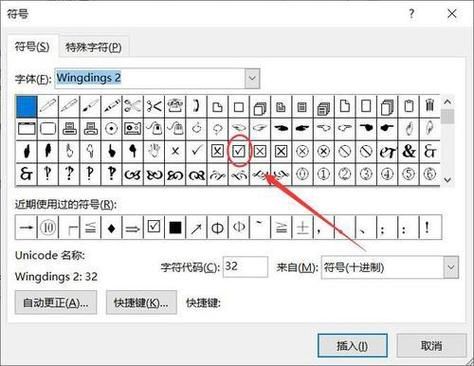
Task: Click the ? help button in title bar
Action: coord(412,14)
